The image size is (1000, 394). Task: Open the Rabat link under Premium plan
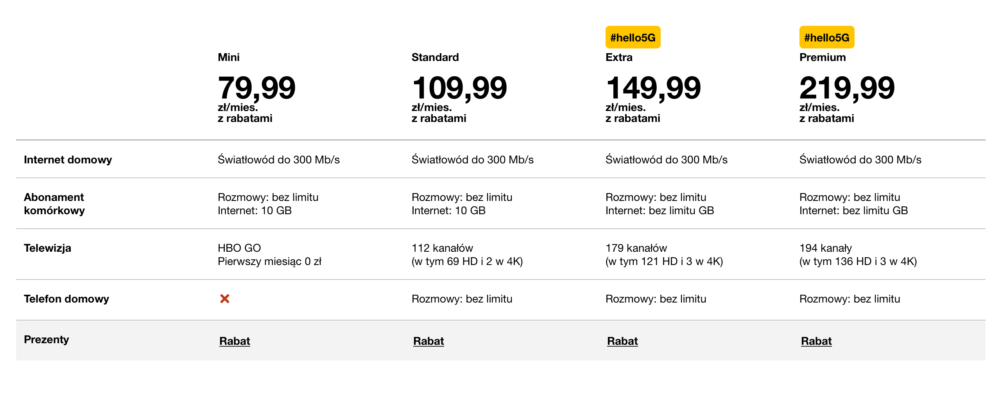816,341
